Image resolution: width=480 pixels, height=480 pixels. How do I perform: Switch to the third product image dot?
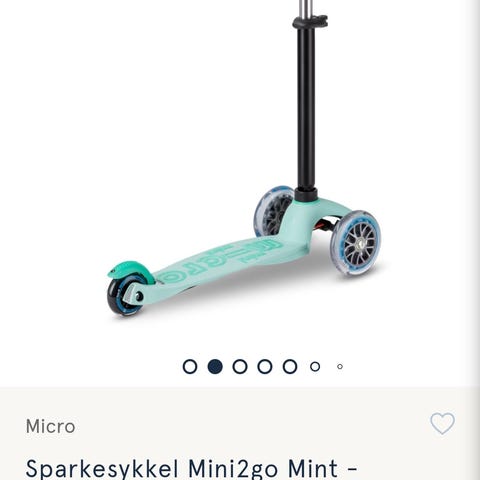(x=240, y=367)
